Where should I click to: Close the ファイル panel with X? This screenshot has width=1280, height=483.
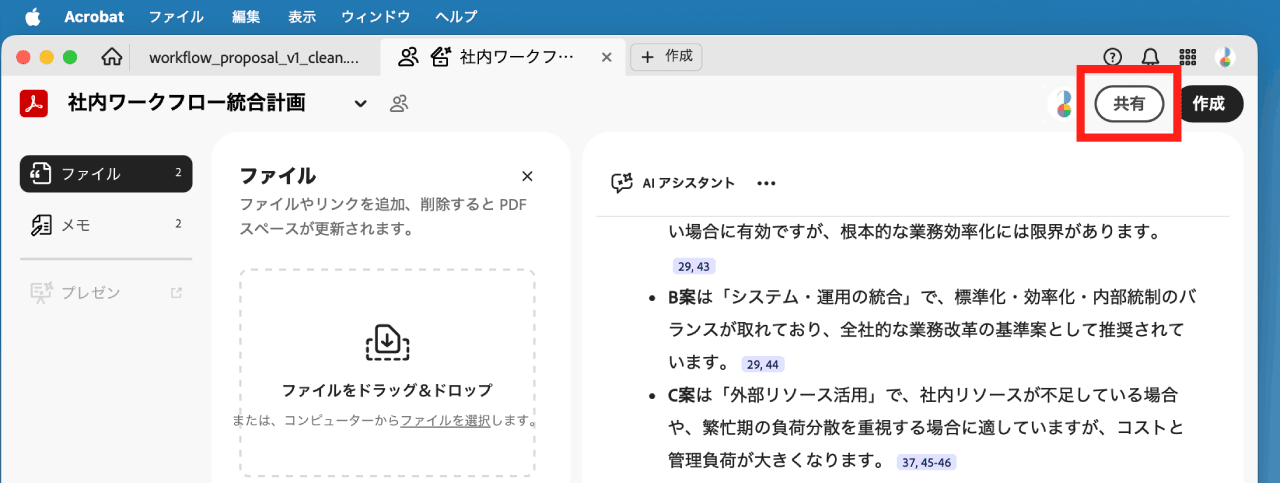[528, 176]
